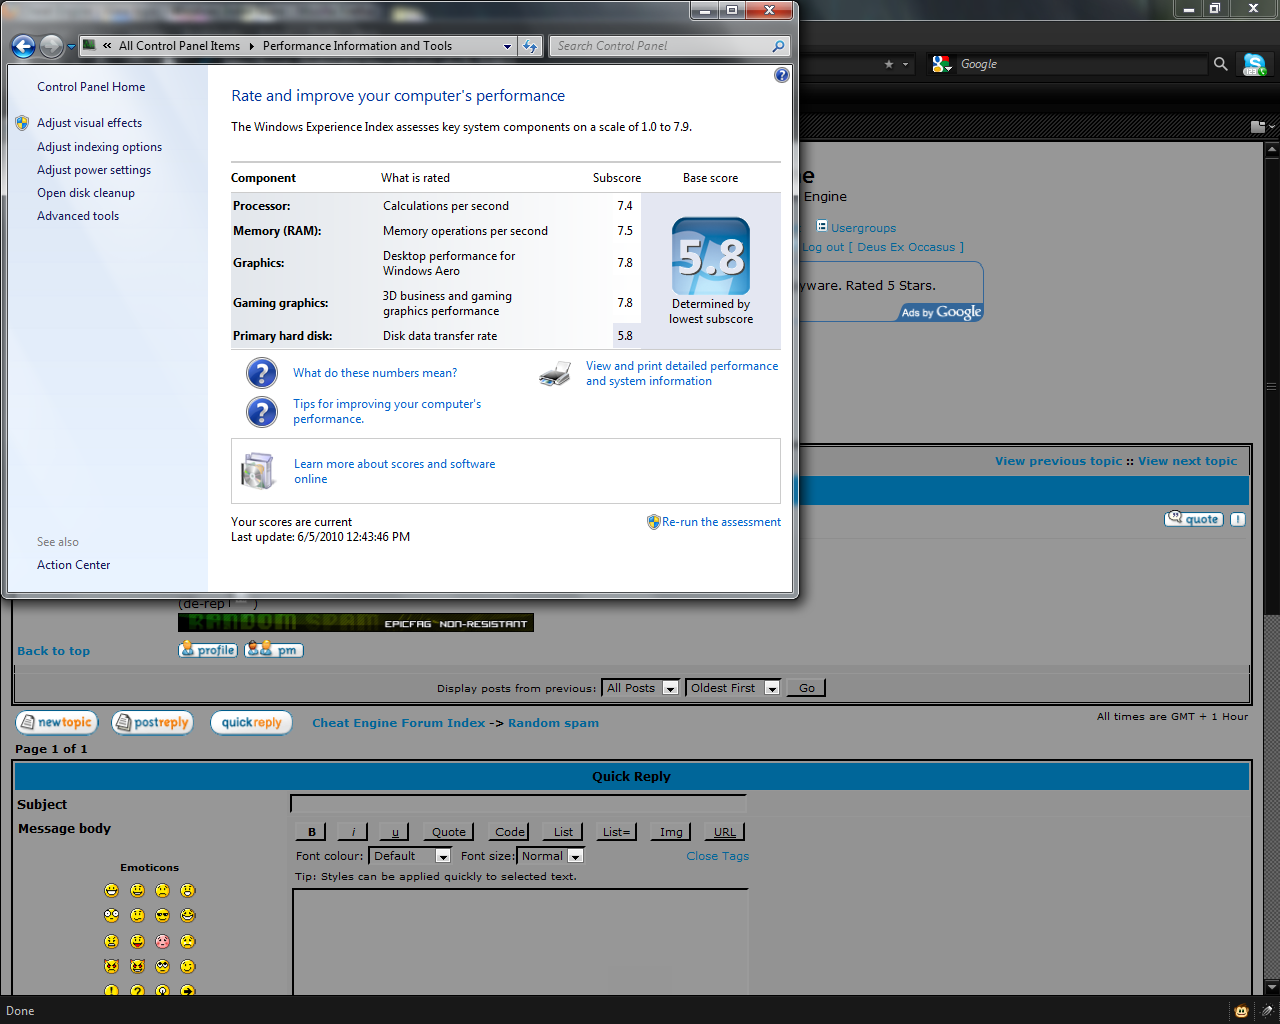Click the blue help question mark icon

coord(782,75)
